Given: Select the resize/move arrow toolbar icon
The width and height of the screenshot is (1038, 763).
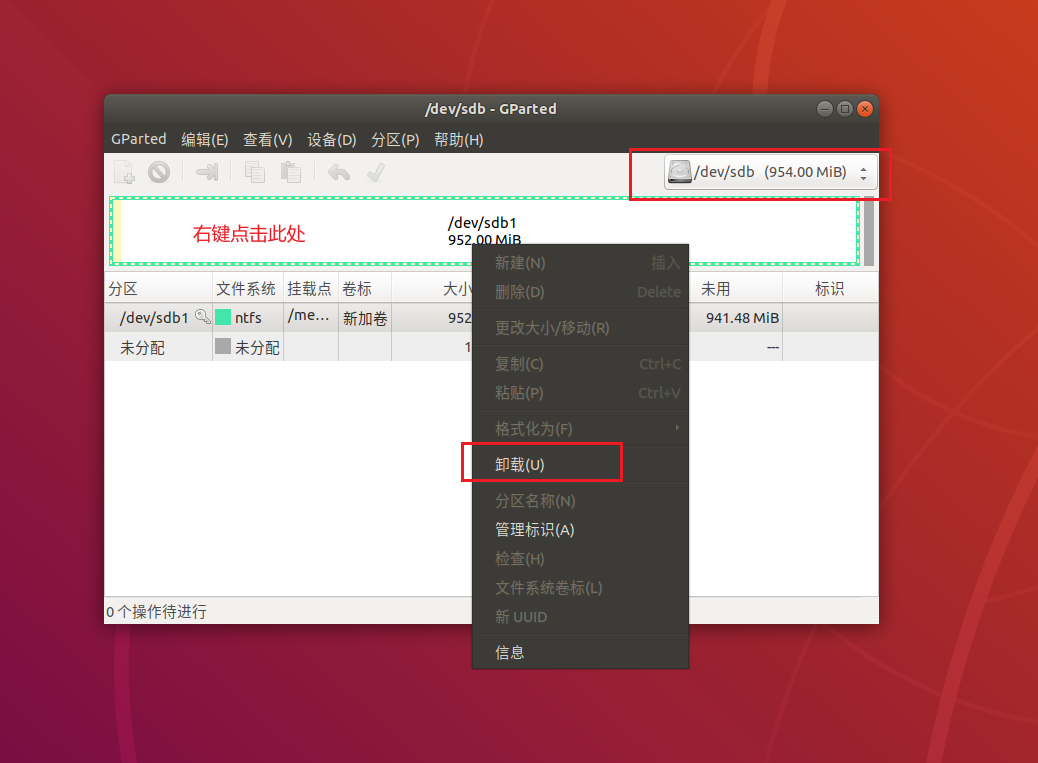Looking at the screenshot, I should pyautogui.click(x=207, y=172).
